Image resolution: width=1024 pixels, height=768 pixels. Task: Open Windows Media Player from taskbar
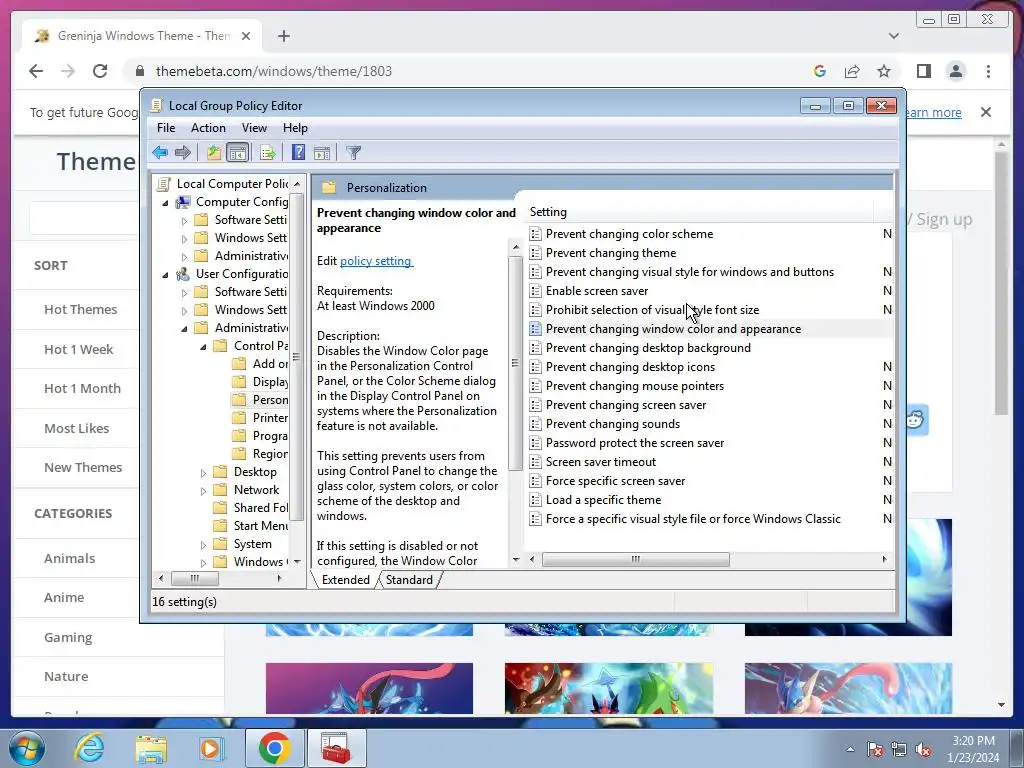(x=211, y=748)
